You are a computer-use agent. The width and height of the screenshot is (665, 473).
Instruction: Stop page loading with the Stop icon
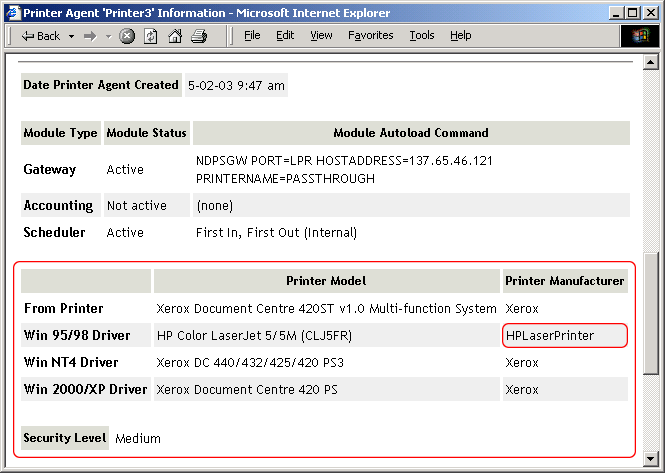[x=127, y=36]
